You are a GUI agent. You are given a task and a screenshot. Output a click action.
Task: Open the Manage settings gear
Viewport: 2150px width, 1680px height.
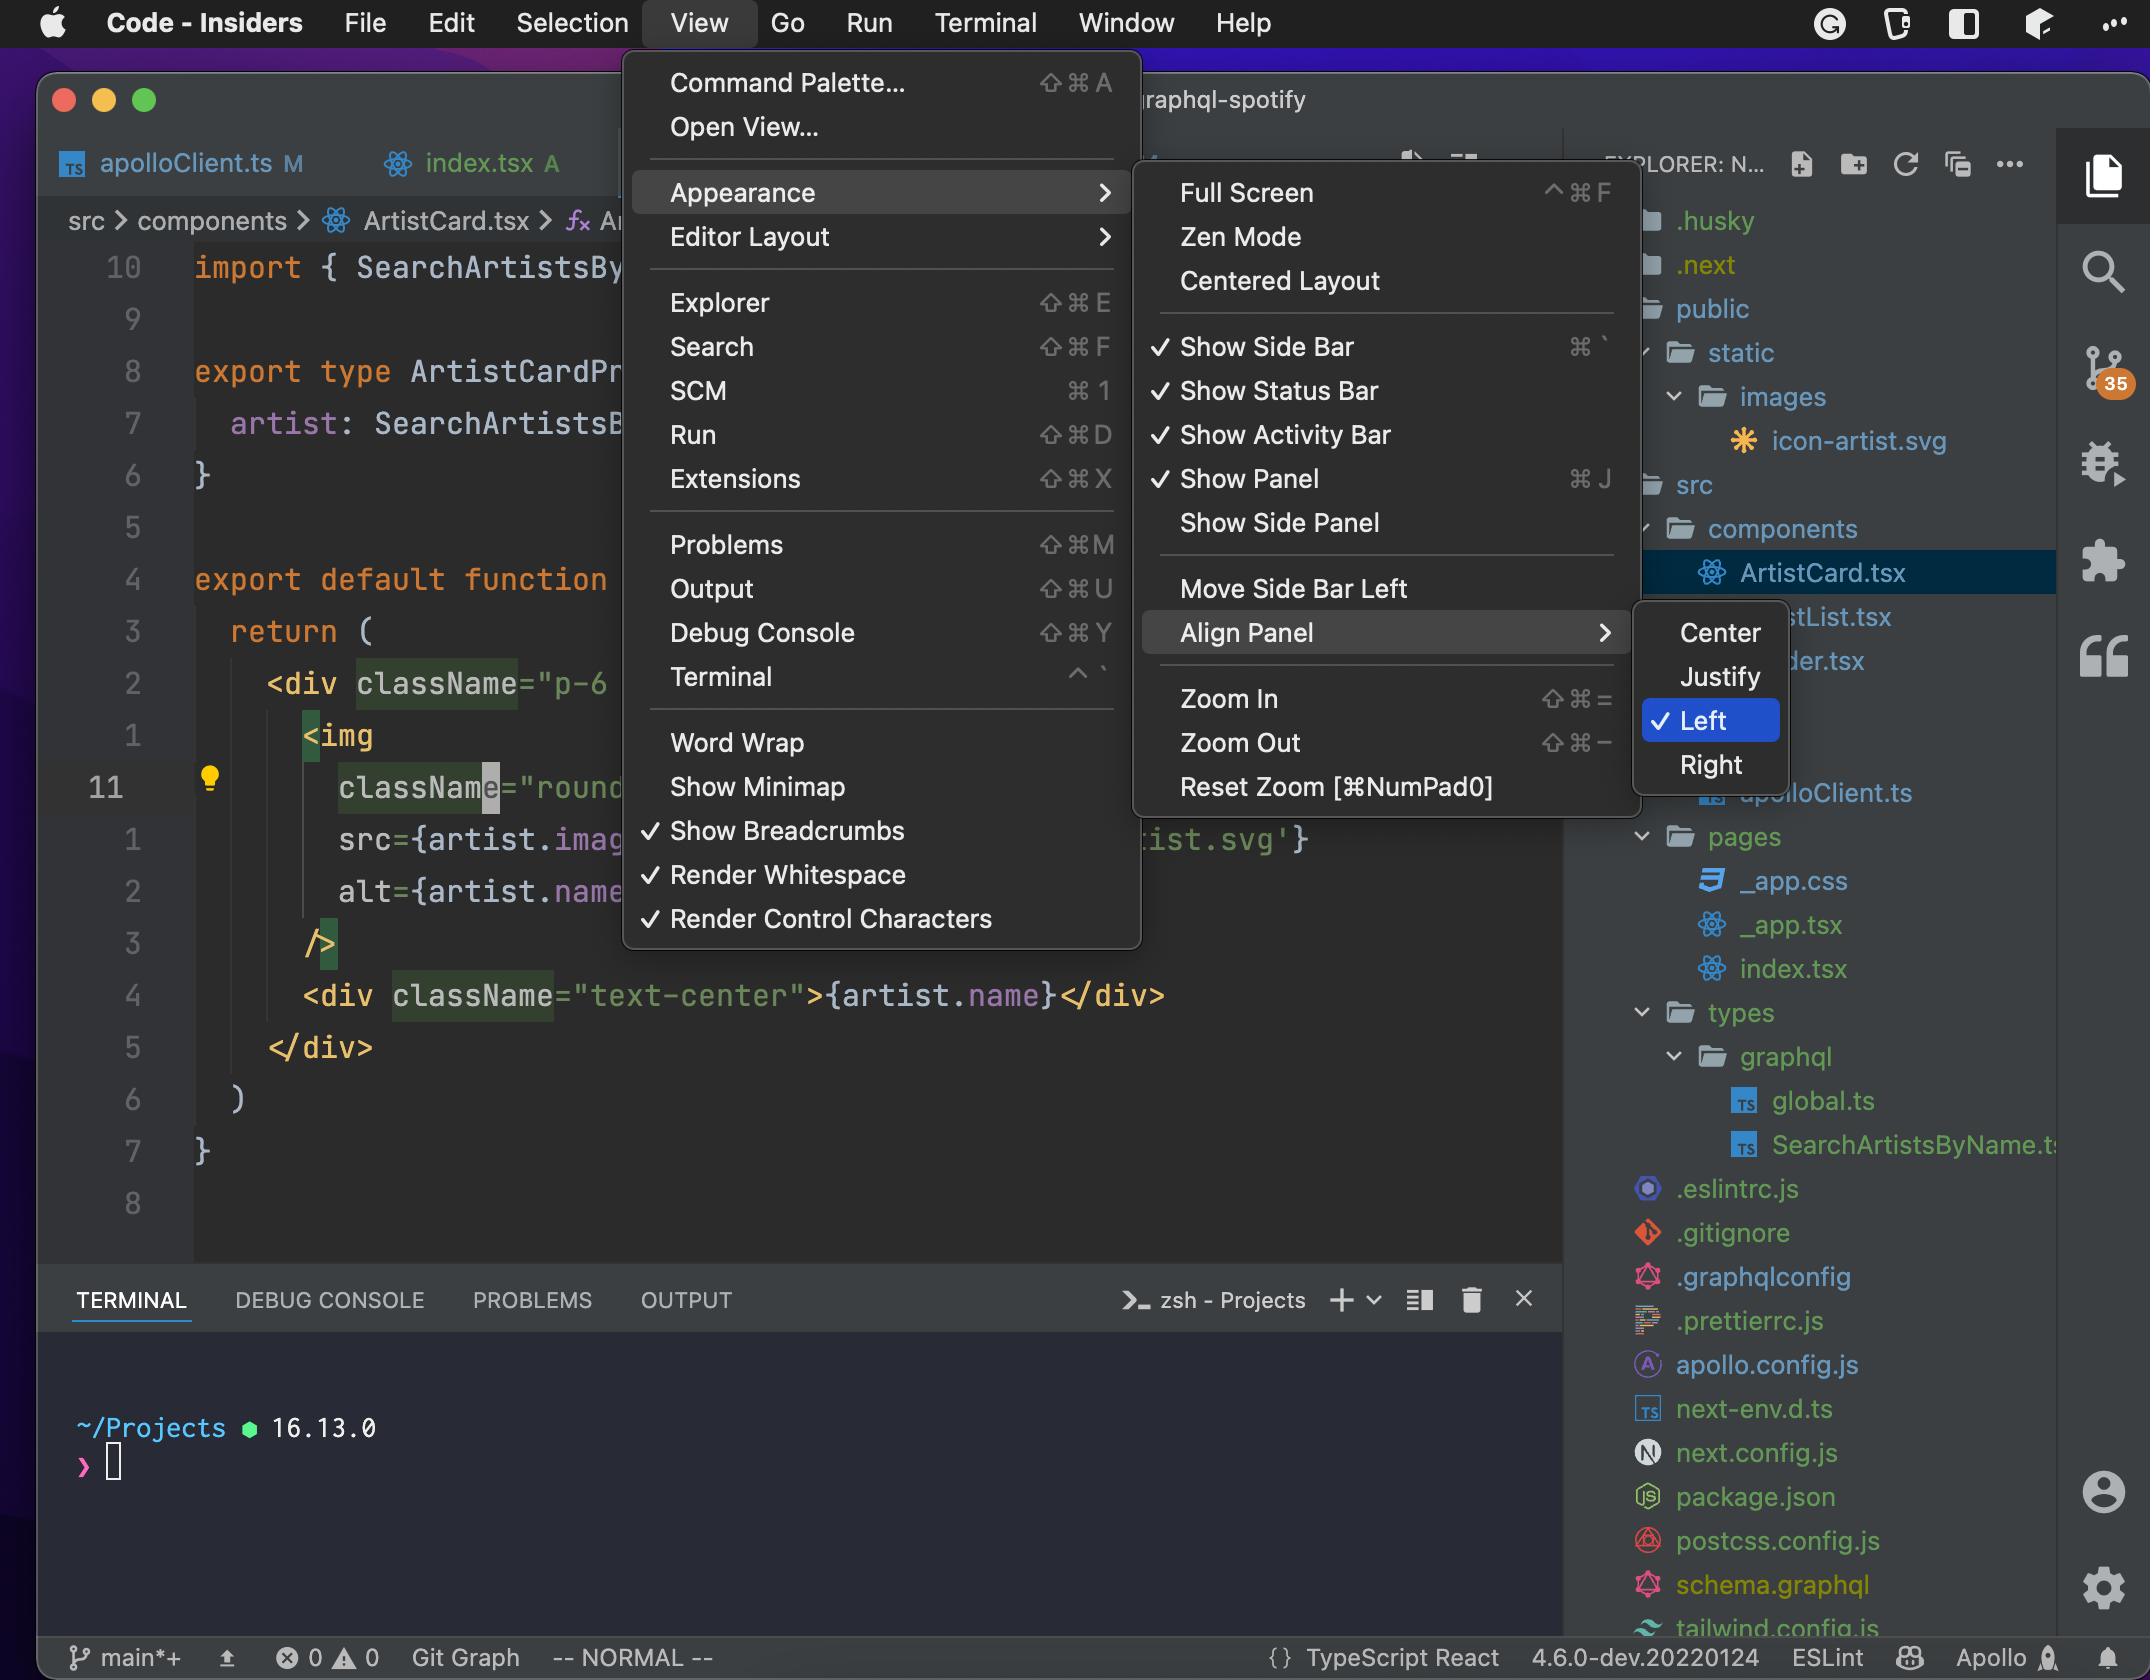2103,1589
